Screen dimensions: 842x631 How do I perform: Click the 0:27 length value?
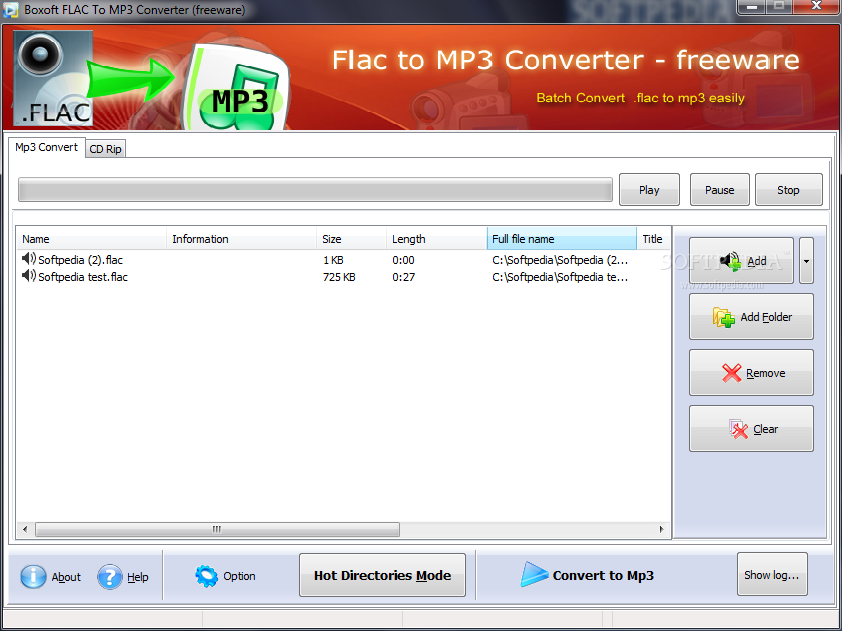coord(403,277)
